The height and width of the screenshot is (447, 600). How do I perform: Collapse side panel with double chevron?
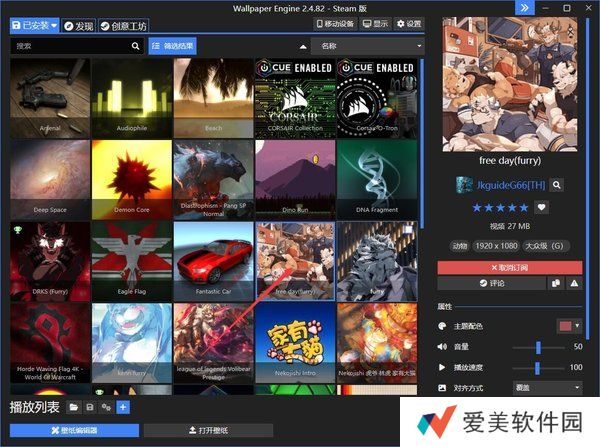tap(525, 8)
